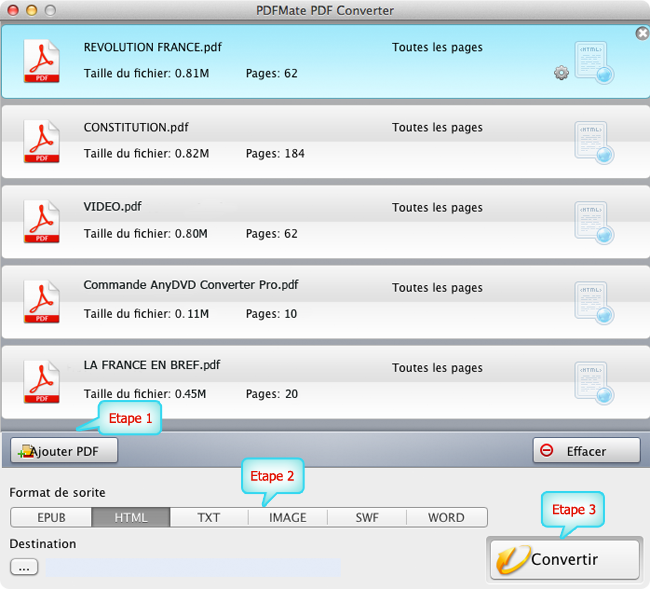The width and height of the screenshot is (650, 589).
Task: Select the CONSTITUTION.pdf file name
Action: click(x=136, y=127)
